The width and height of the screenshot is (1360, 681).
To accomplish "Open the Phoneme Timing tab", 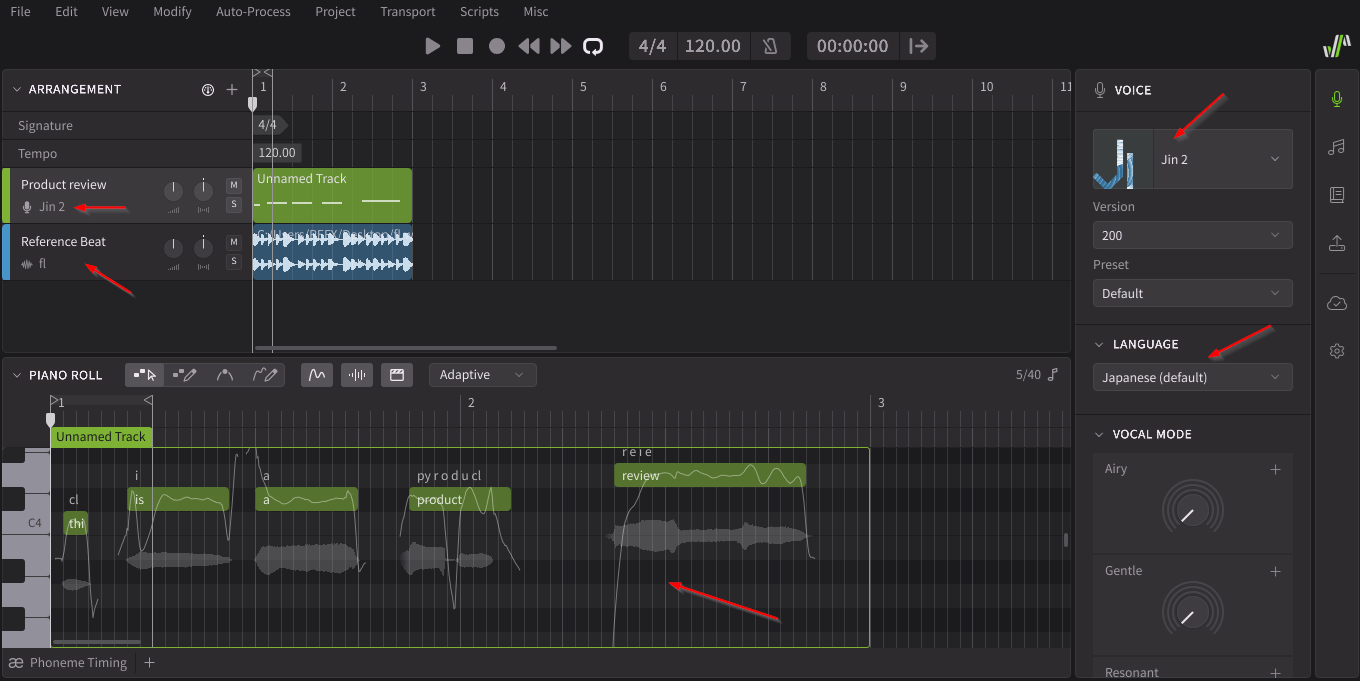I will (68, 662).
